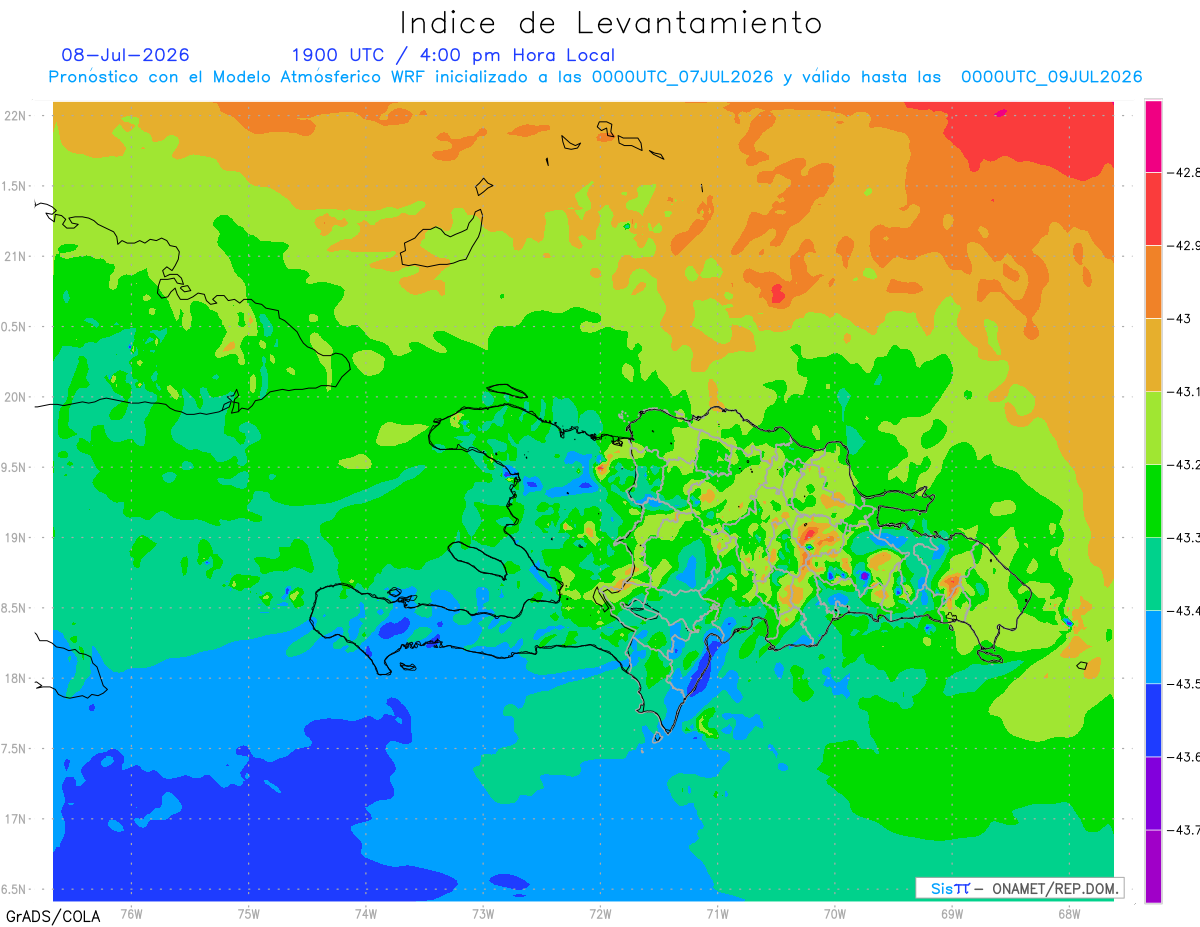Click the legend value "-43.2"
Screen dimensions: 1200x927
[1183, 465]
